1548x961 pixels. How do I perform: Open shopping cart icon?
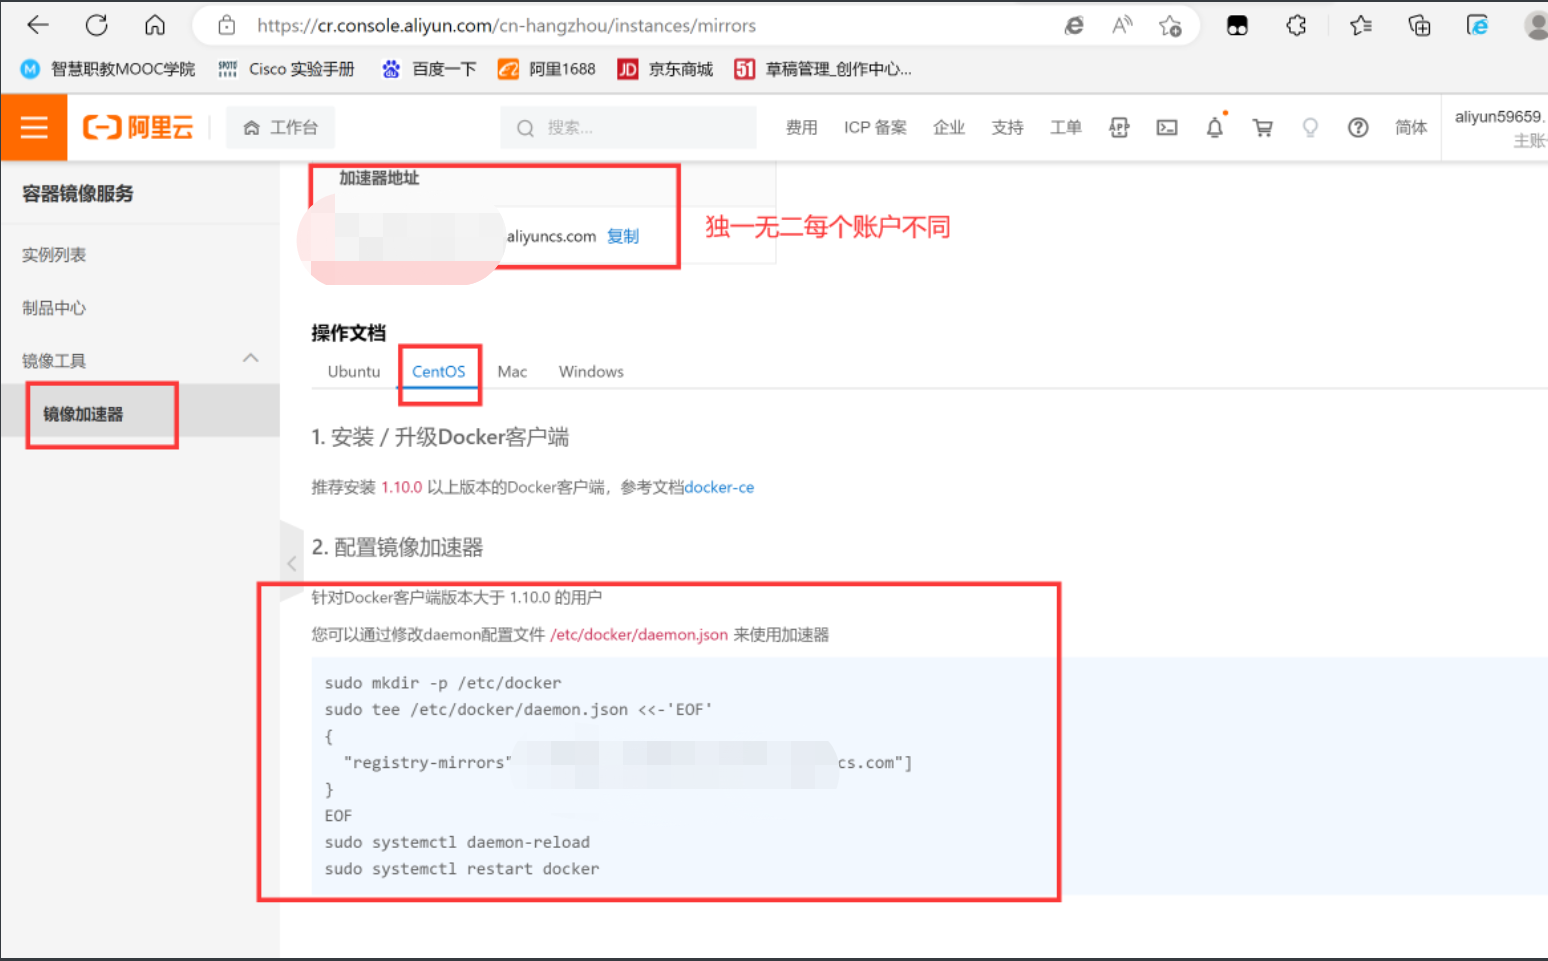click(1263, 128)
